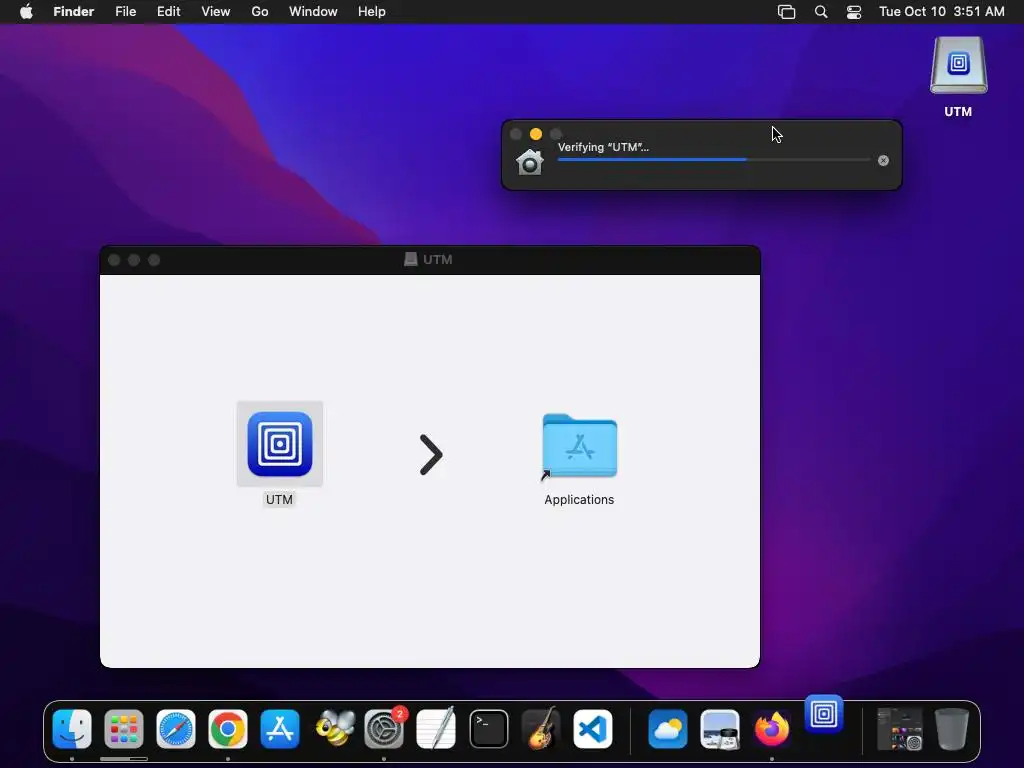
Task: Open the UTM disk volume on desktop
Action: click(958, 65)
